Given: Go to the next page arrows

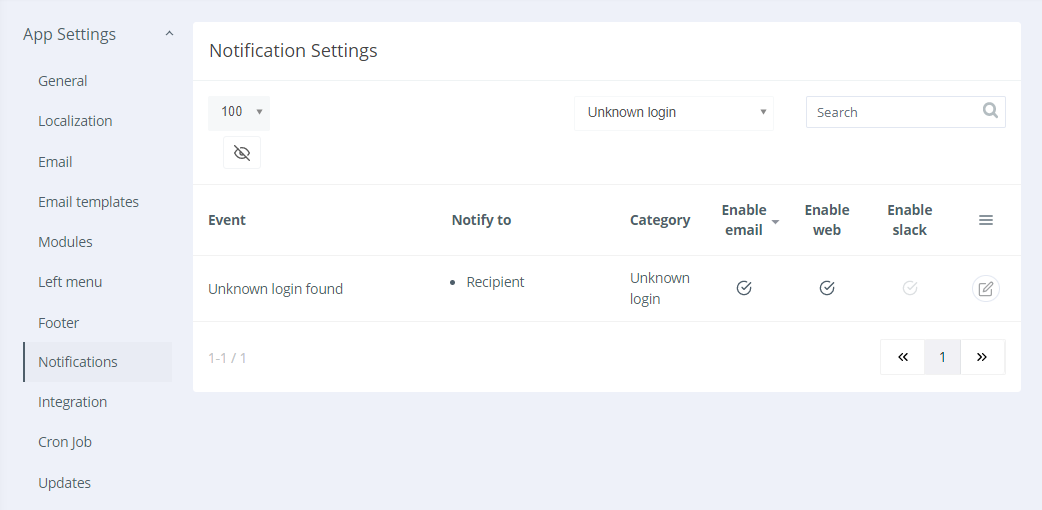Looking at the screenshot, I should [982, 357].
